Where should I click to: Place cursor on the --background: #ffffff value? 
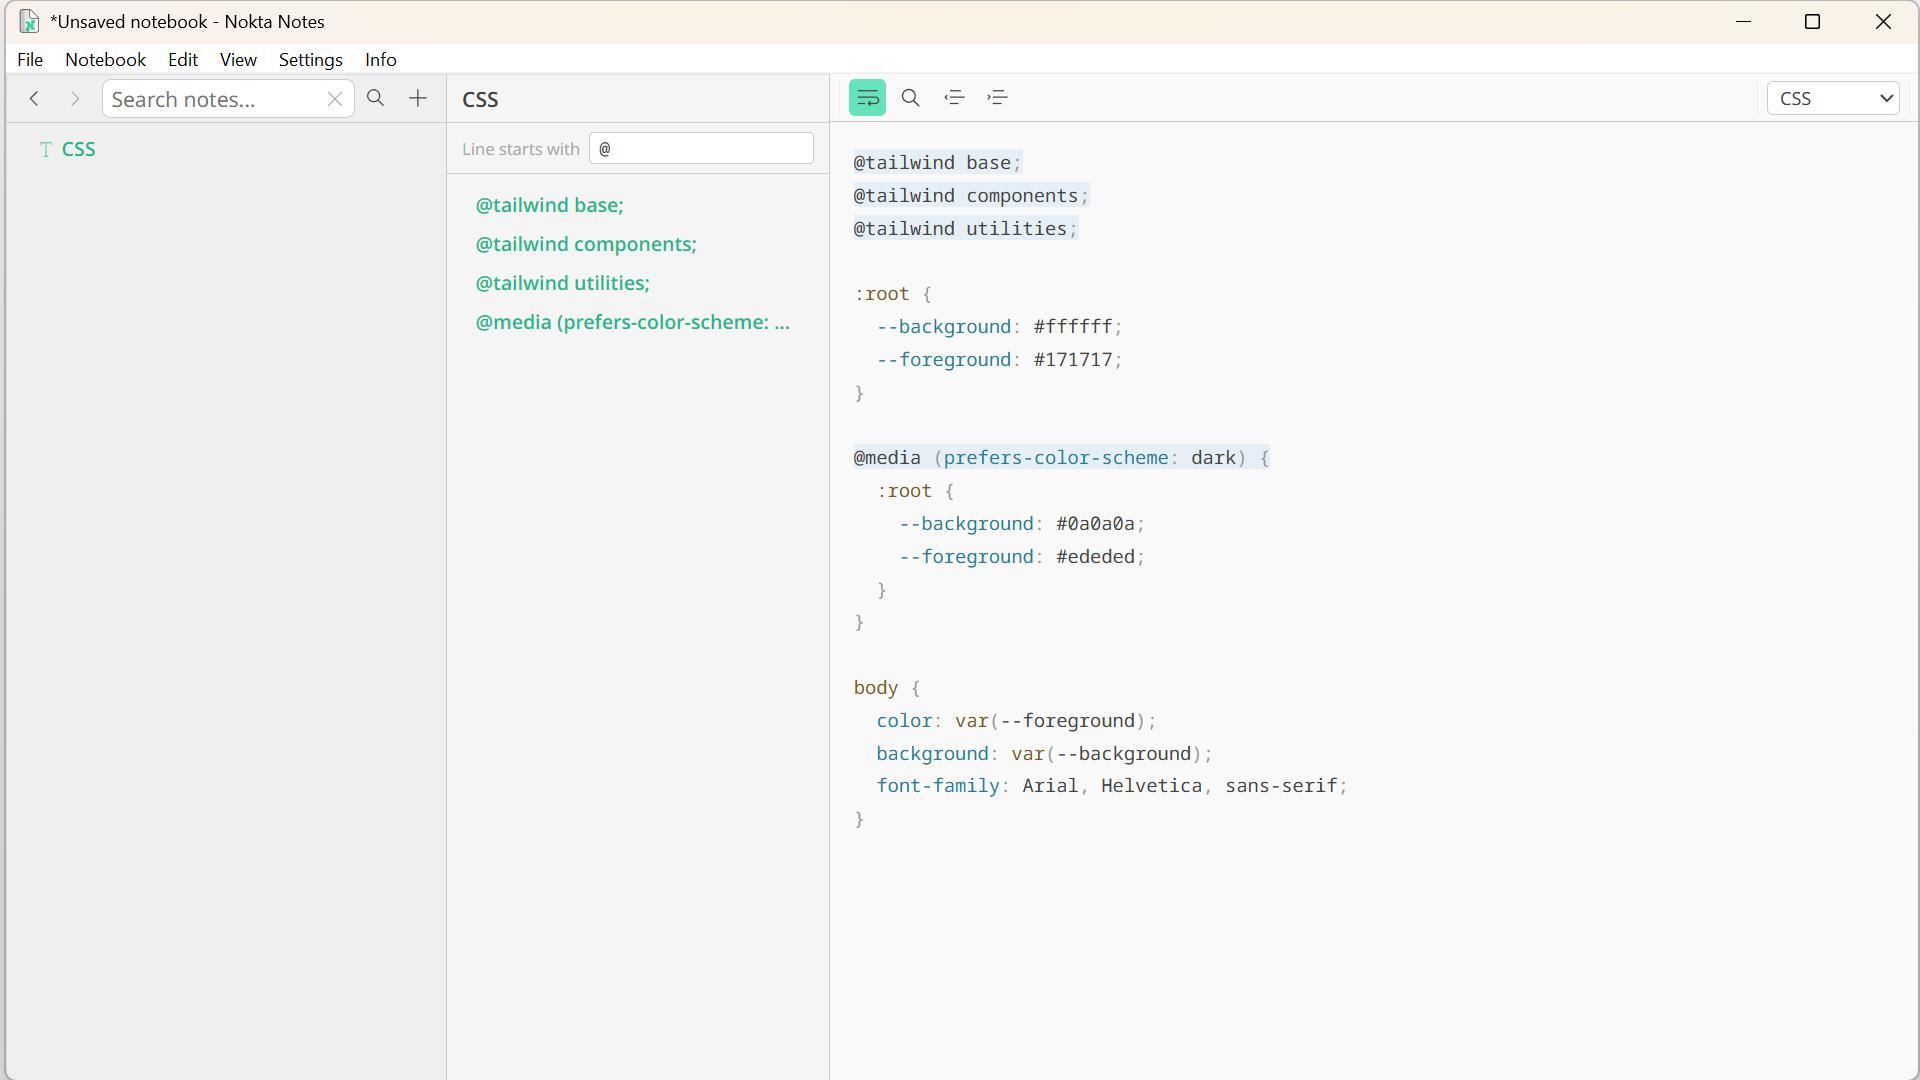[x=1075, y=326]
